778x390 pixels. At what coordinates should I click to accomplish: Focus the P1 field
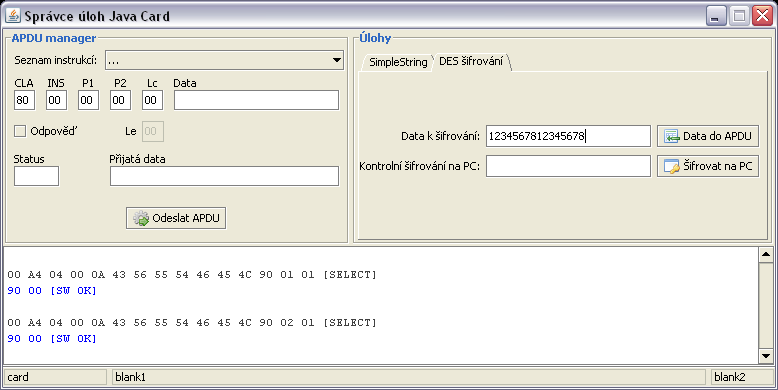(88, 100)
